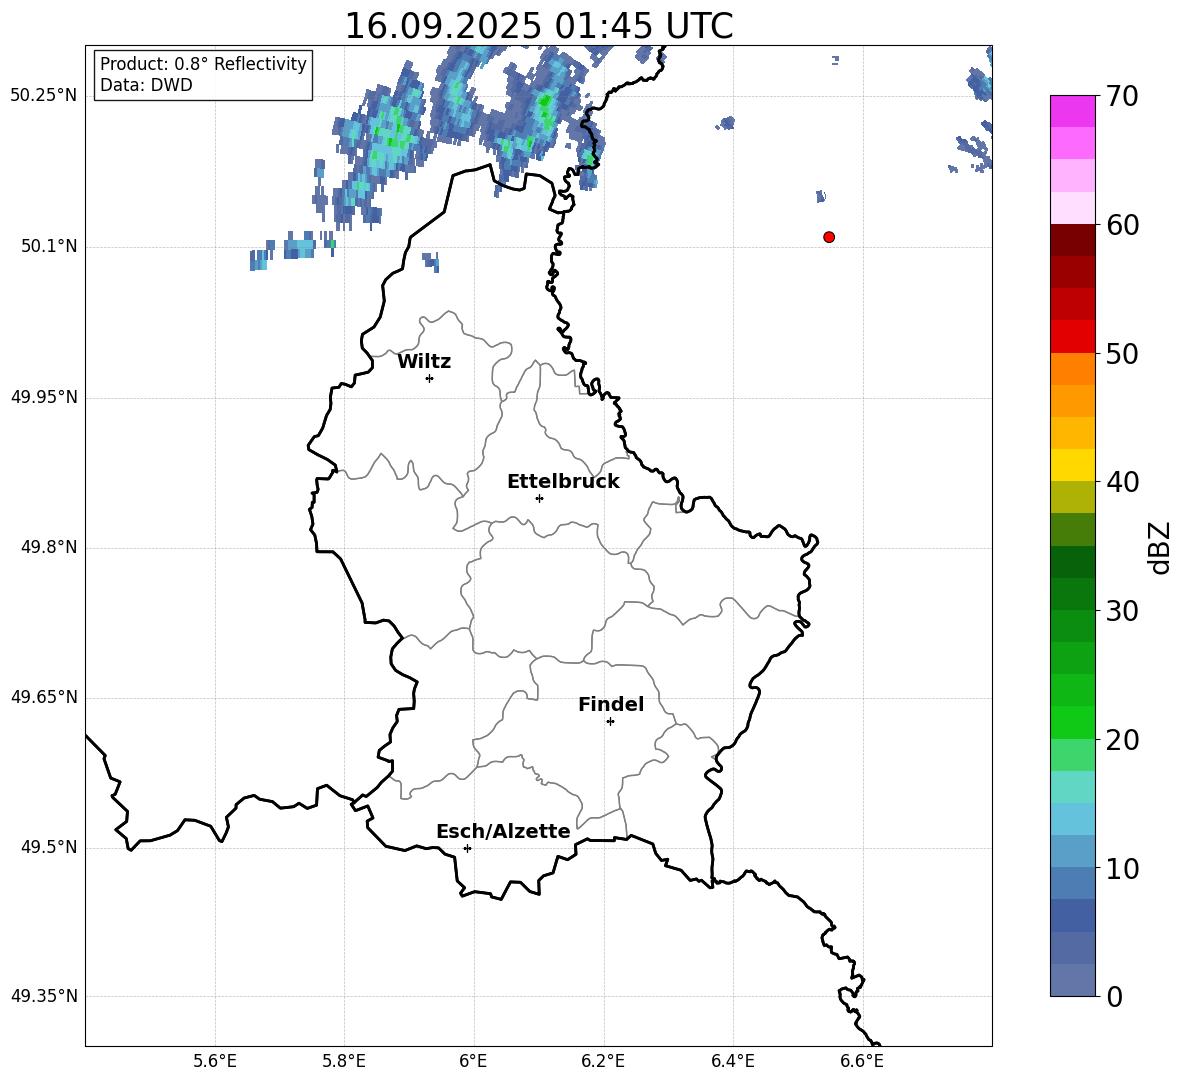Click the 20 colorbar tick label
This screenshot has height=1081, width=1184.
pyautogui.click(x=1122, y=740)
